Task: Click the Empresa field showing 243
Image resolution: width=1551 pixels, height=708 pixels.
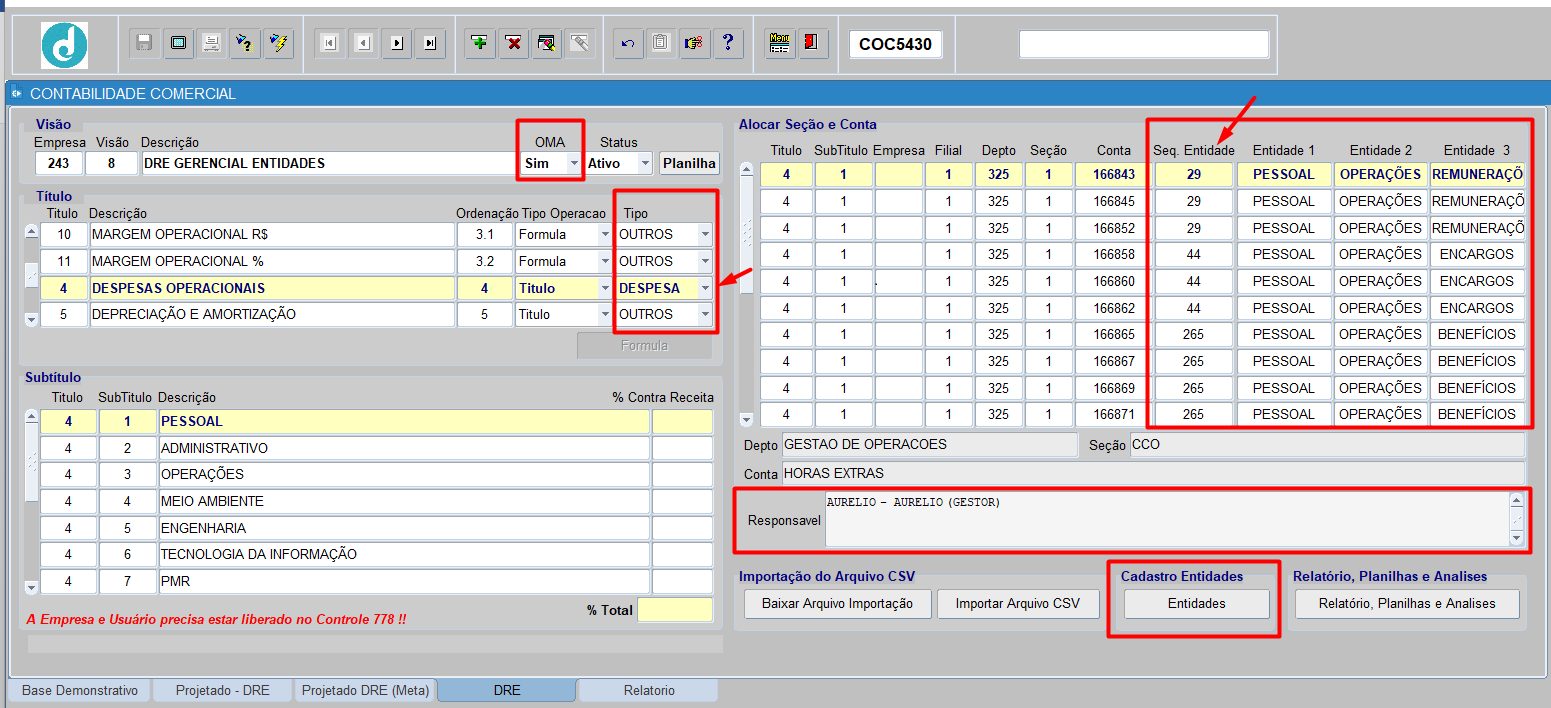Action: (x=59, y=163)
